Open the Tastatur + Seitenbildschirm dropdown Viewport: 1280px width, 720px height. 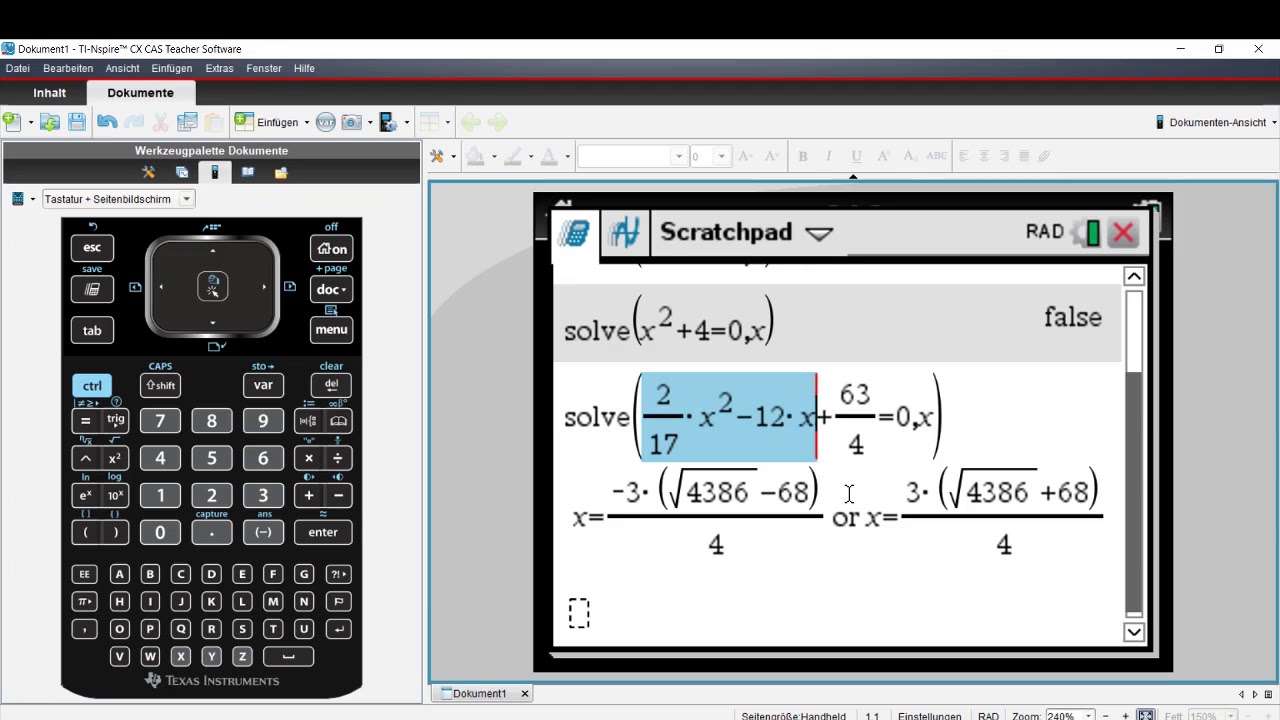pyautogui.click(x=117, y=199)
